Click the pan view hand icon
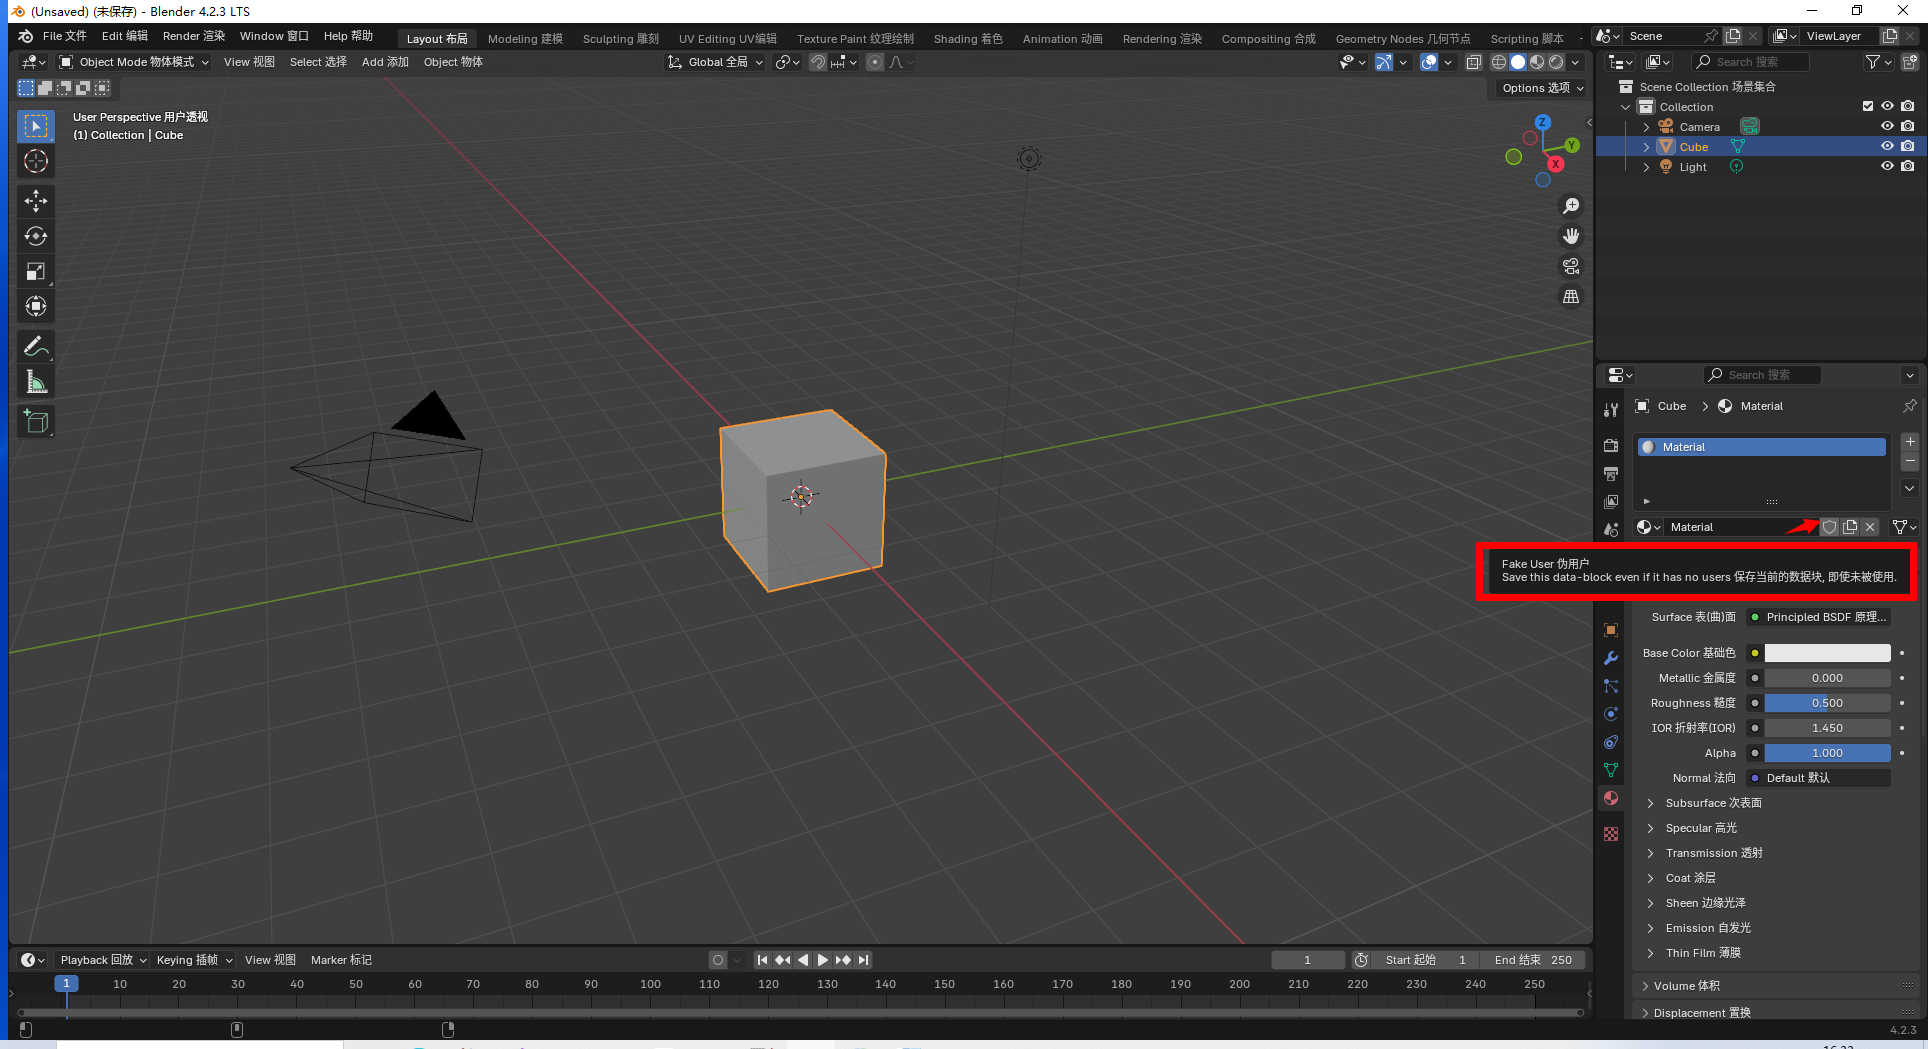The image size is (1928, 1049). click(x=1571, y=236)
